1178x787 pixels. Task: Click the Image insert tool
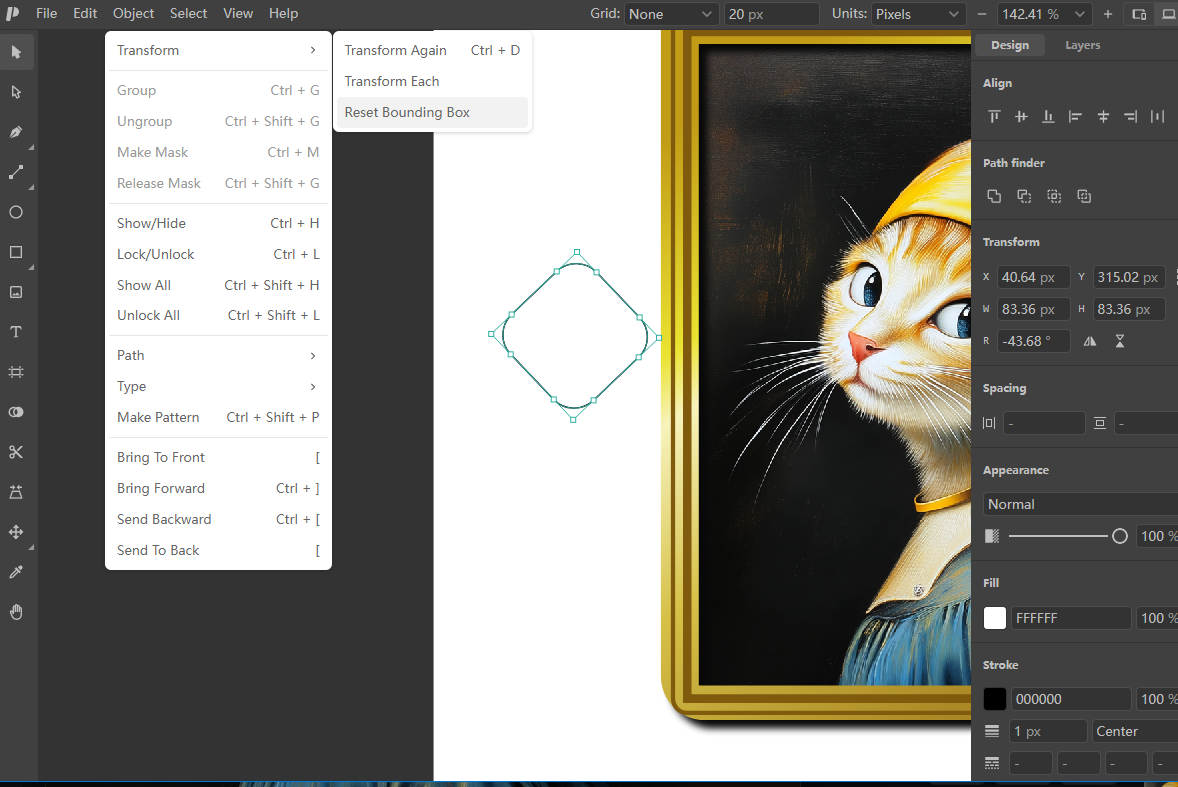[16, 292]
